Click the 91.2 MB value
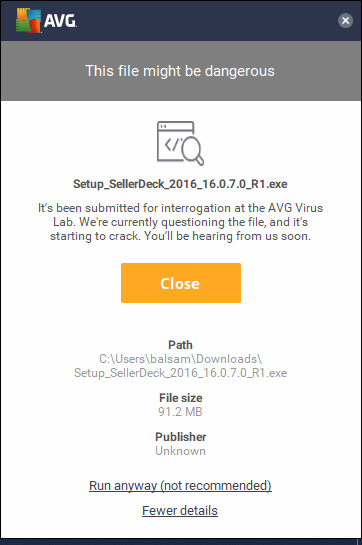The width and height of the screenshot is (362, 545). [x=180, y=412]
